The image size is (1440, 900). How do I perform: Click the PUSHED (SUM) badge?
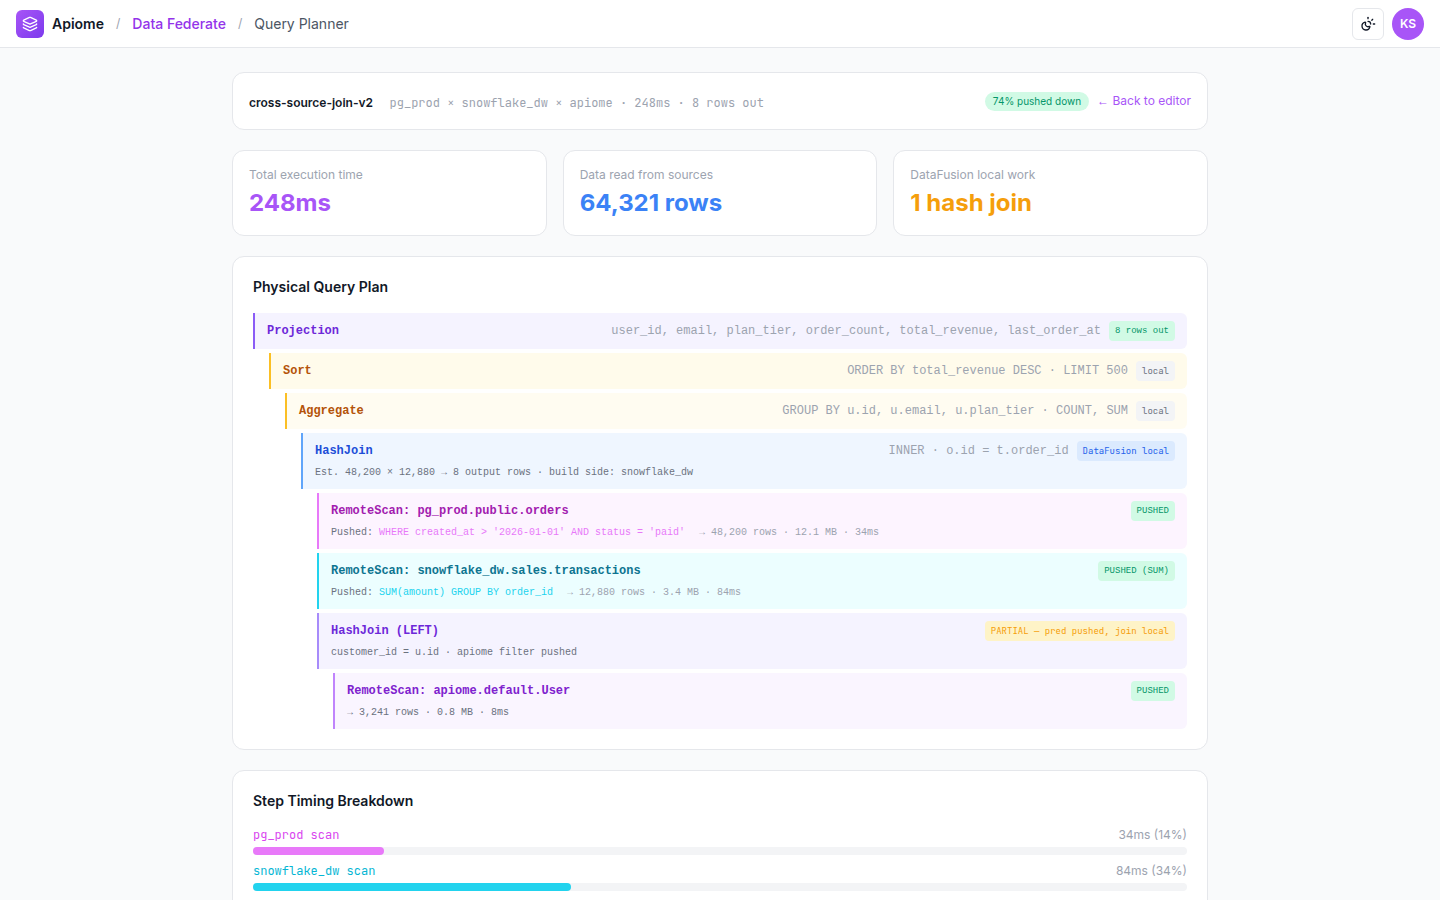click(x=1137, y=570)
